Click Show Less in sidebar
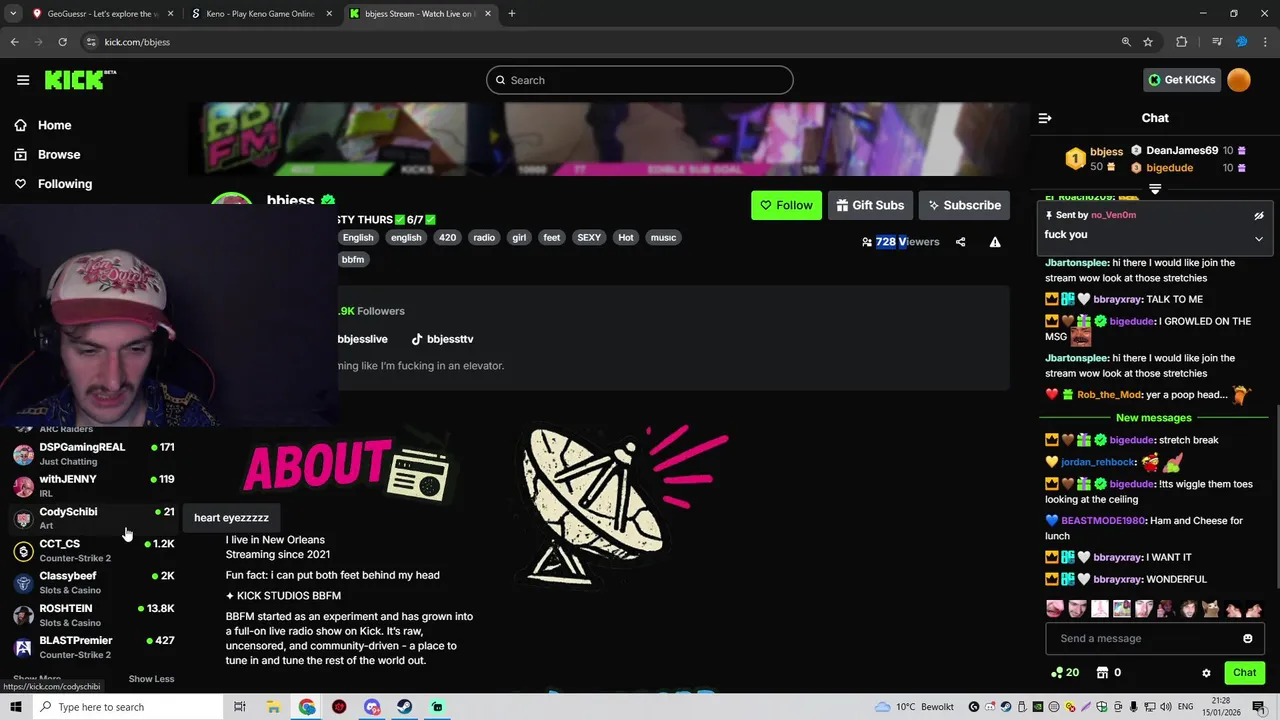The image size is (1280, 720). 151,679
